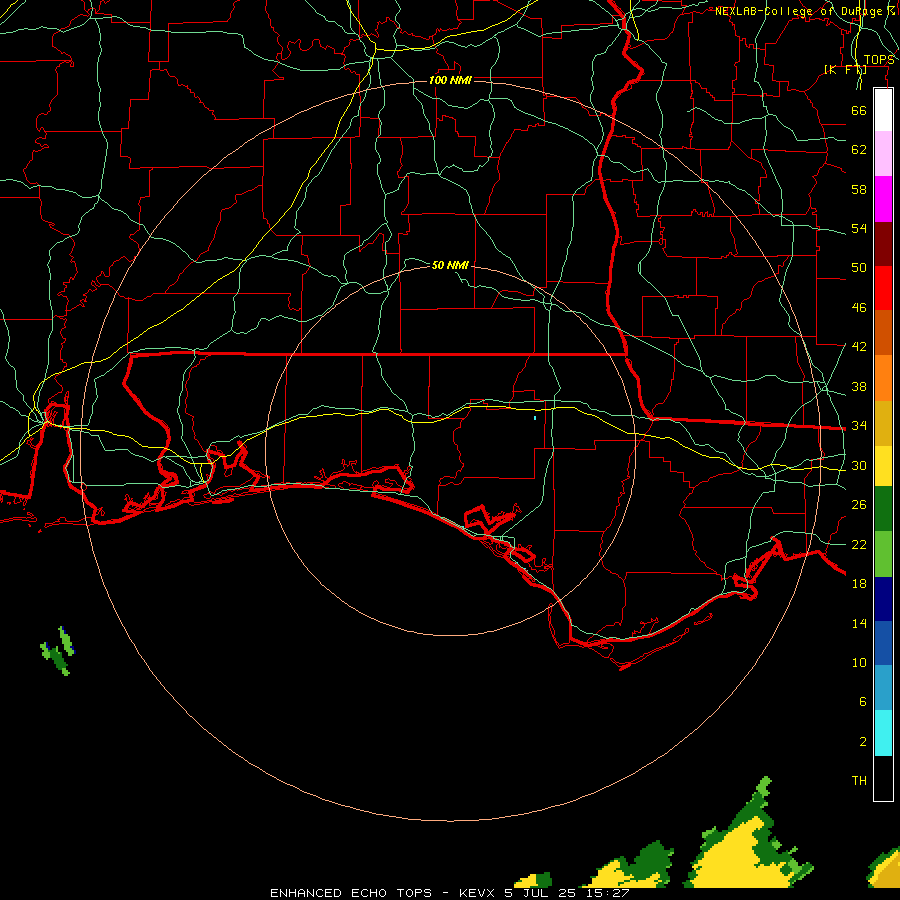Click the "15:27" timestamp
Viewport: 900px width, 900px height.
click(608, 893)
